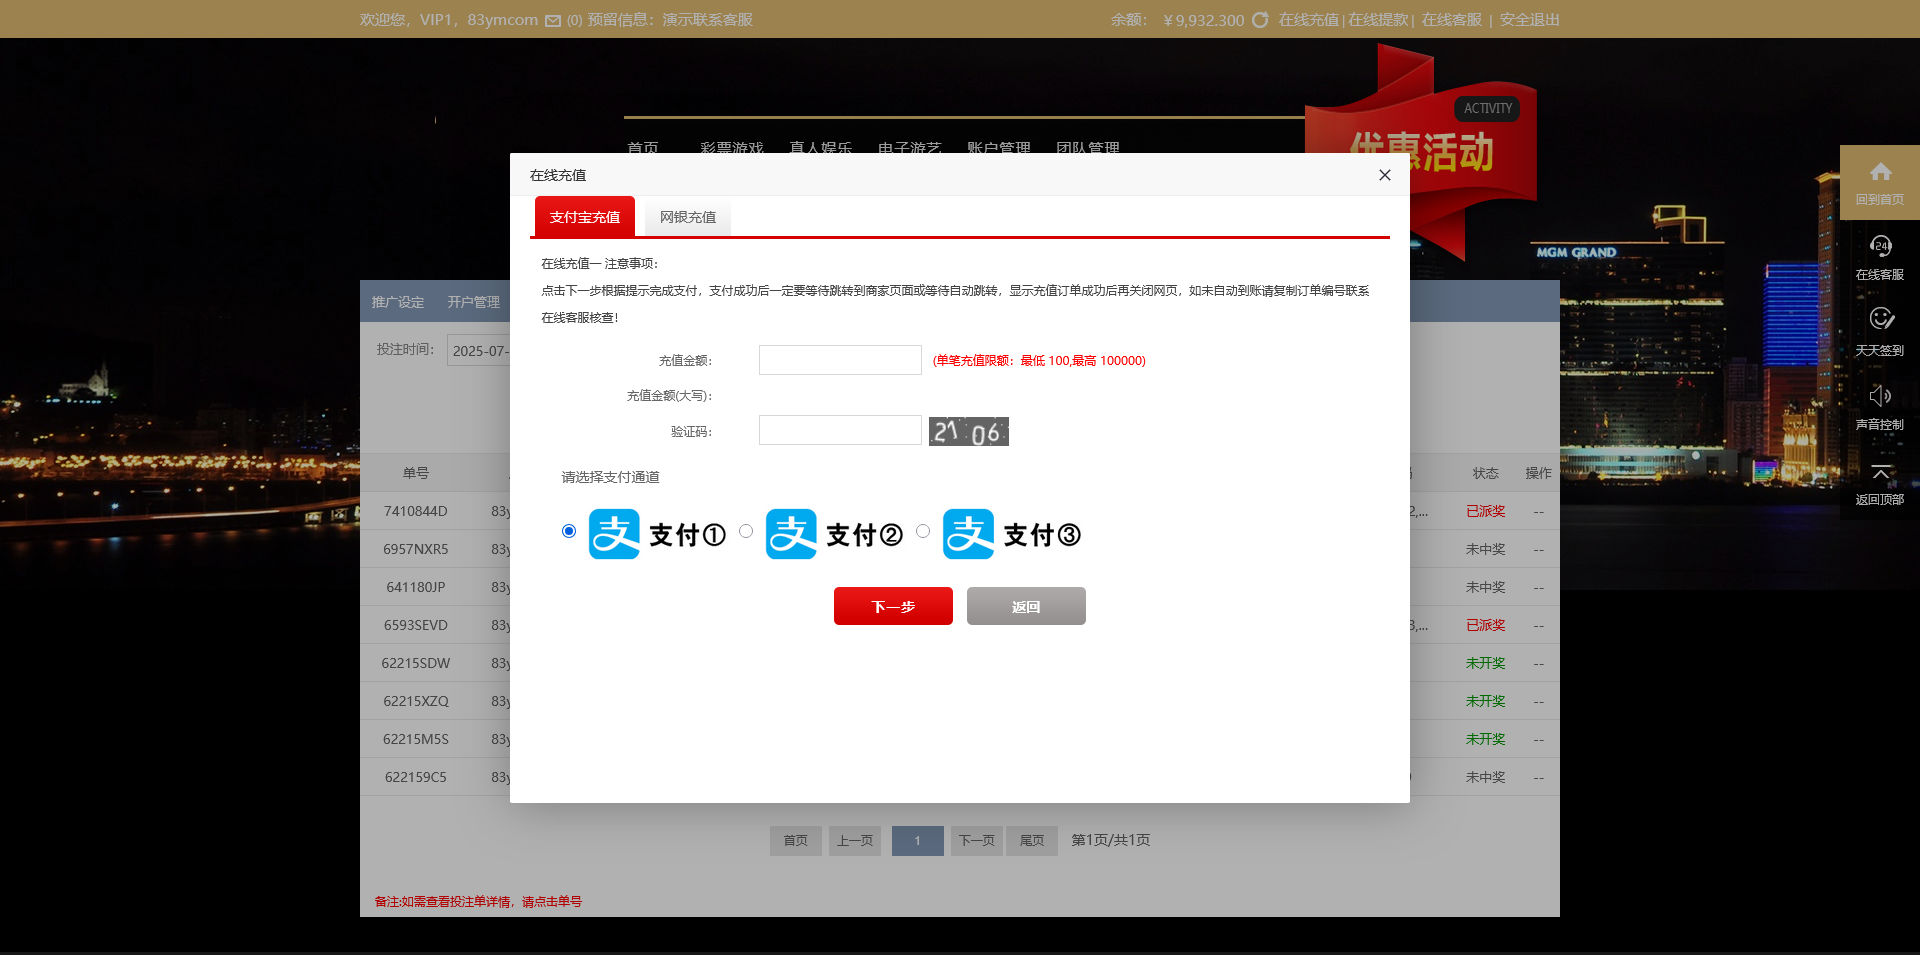The image size is (1920, 955).
Task: Click the 充值金额 input field
Action: point(840,360)
